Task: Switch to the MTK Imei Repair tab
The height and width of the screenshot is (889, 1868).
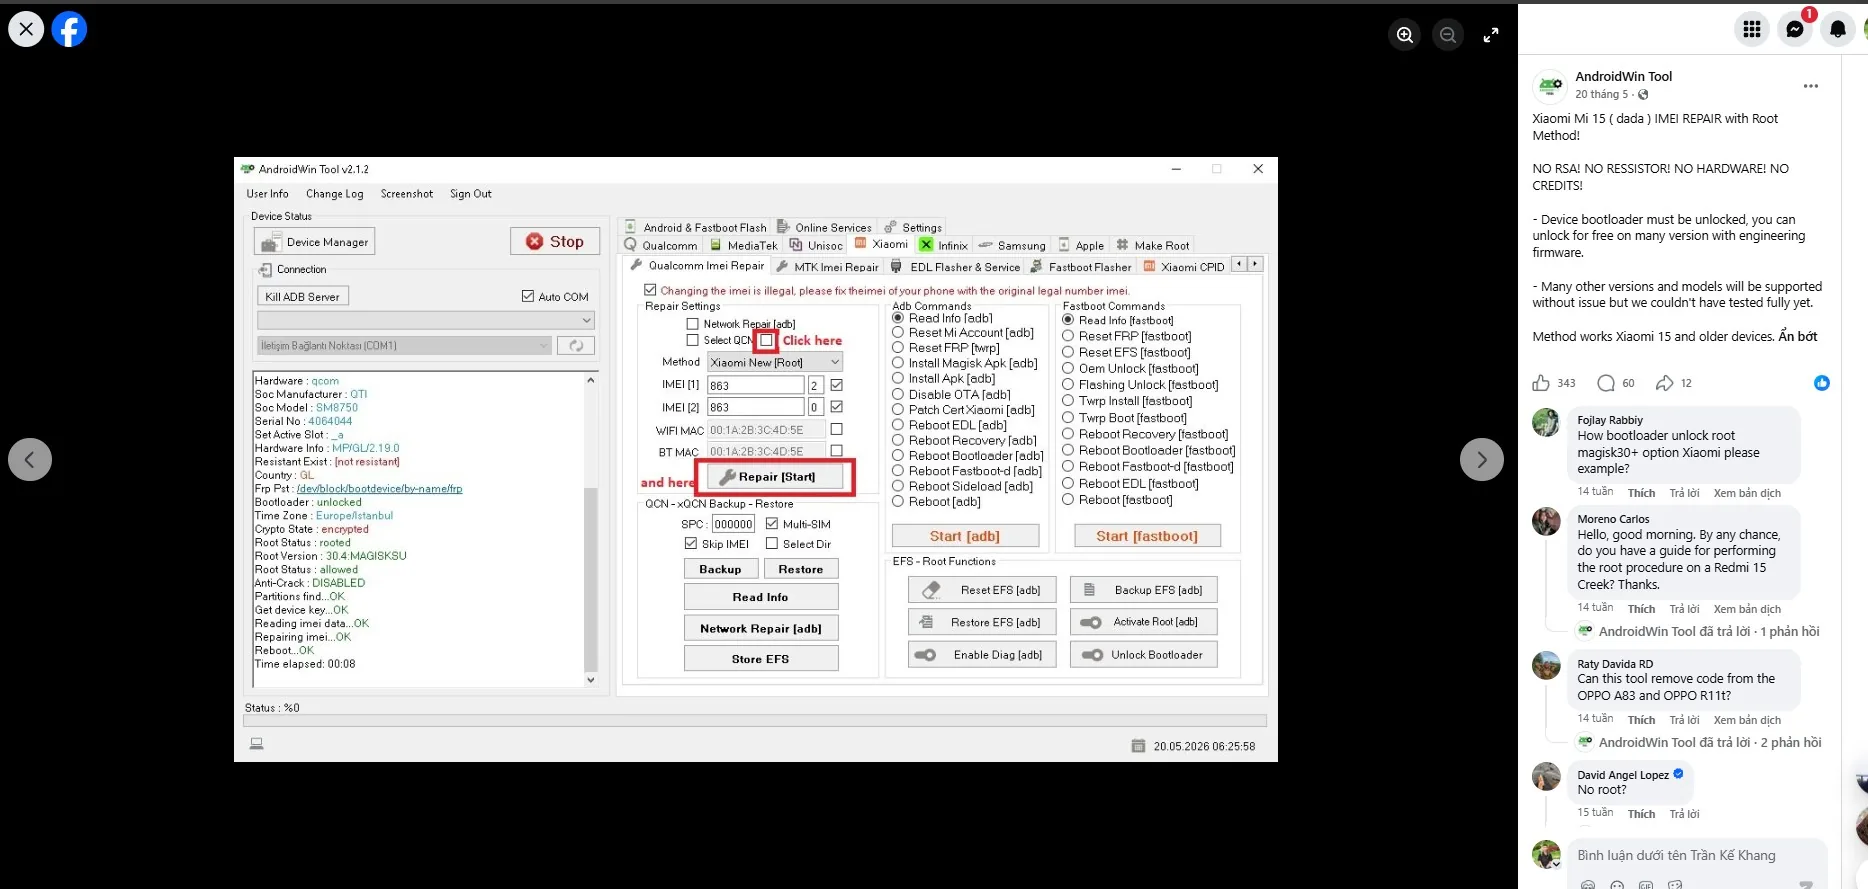Action: click(827, 267)
